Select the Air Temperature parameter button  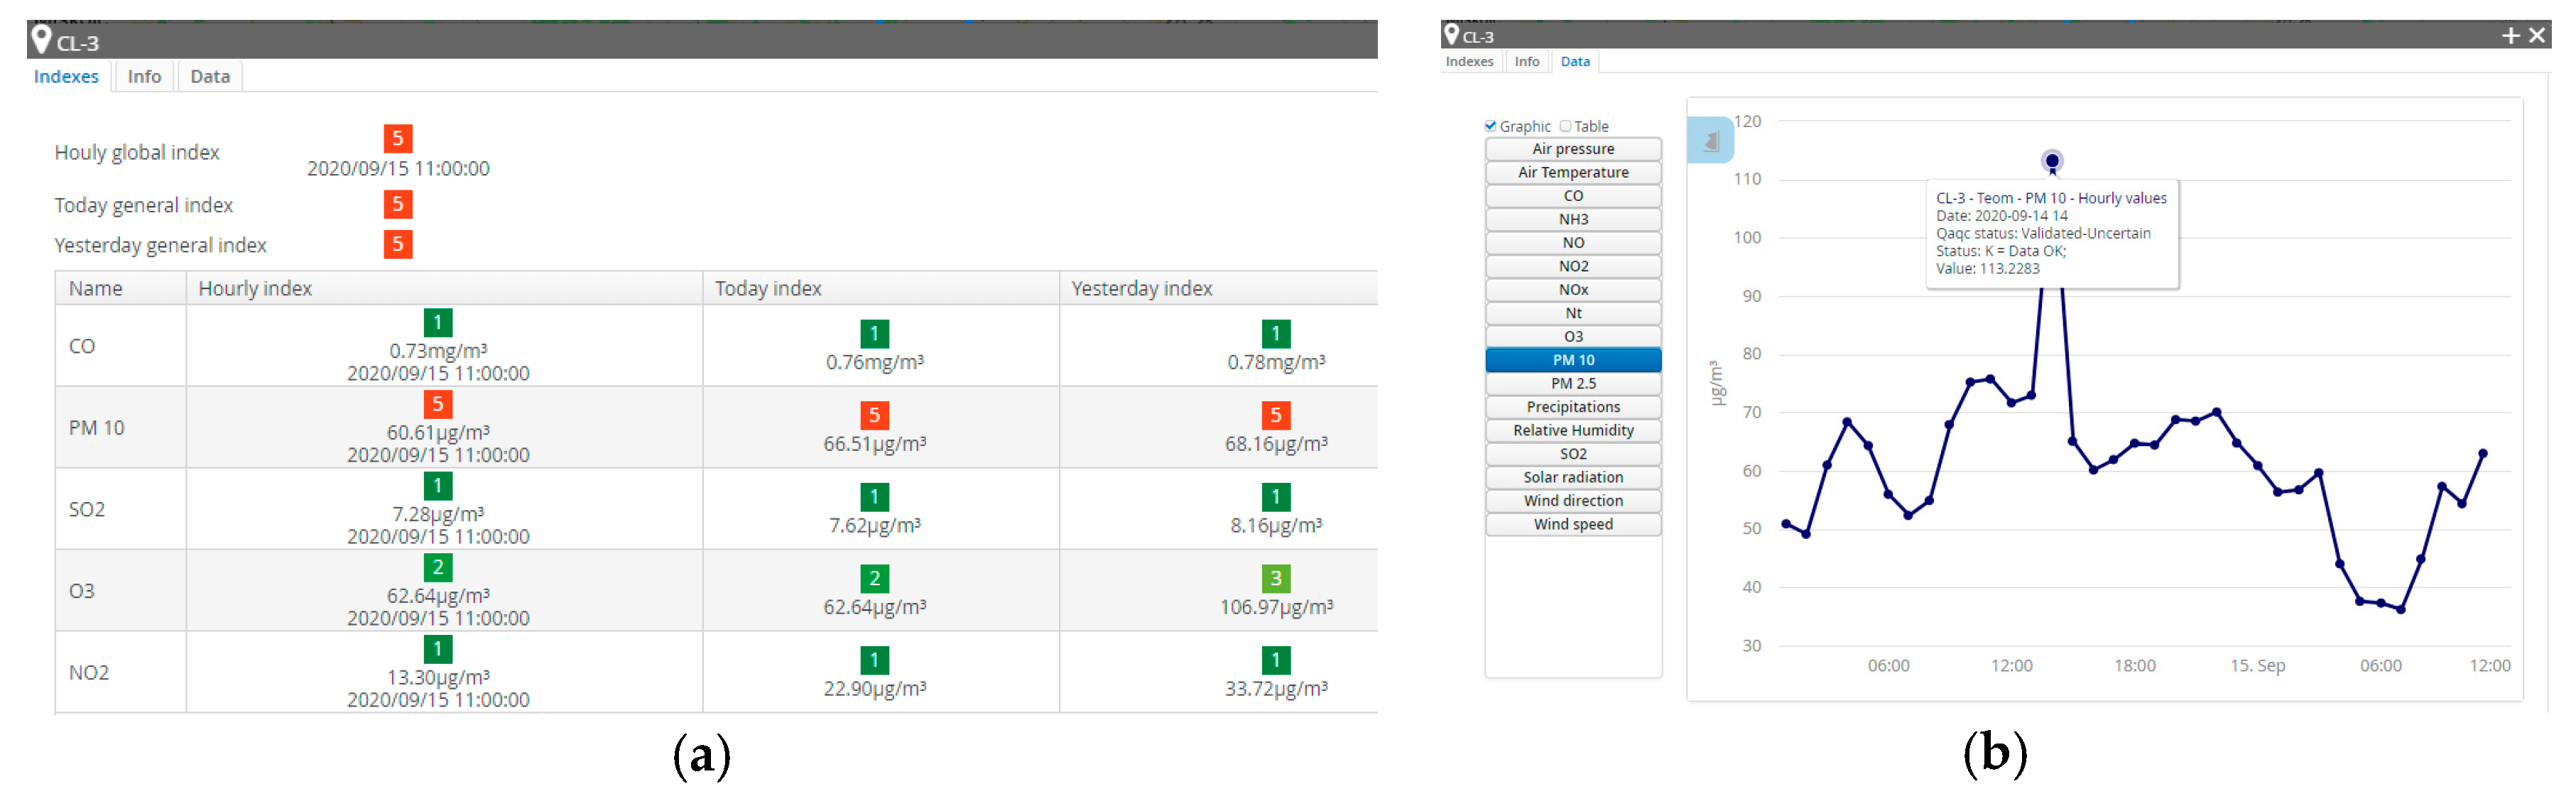click(1572, 172)
